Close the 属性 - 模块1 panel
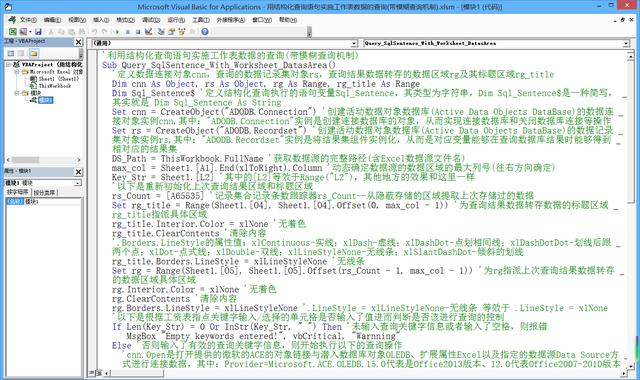Viewport: 640px width, 380px height. [78, 172]
